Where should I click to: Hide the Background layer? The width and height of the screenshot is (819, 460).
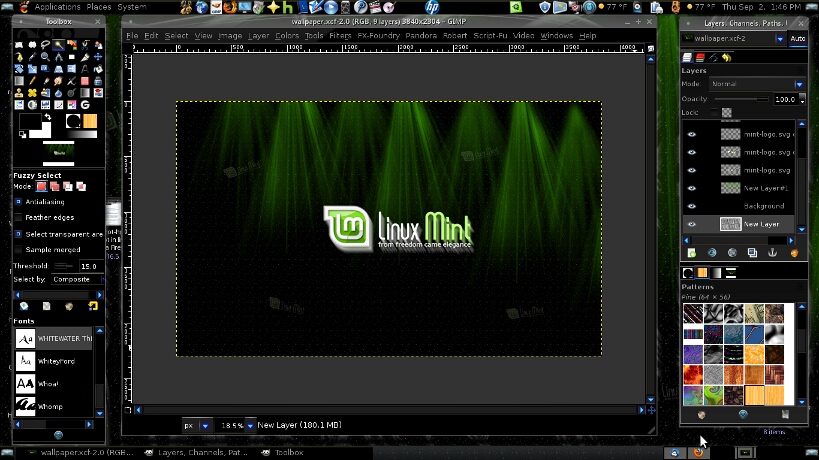point(692,206)
